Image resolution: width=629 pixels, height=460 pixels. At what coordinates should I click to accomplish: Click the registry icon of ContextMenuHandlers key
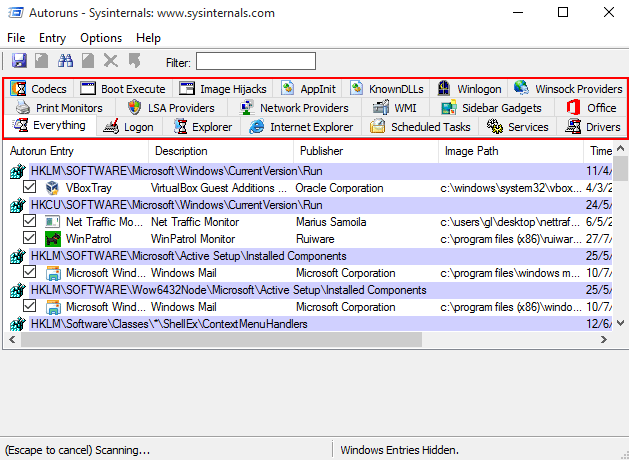(x=18, y=324)
